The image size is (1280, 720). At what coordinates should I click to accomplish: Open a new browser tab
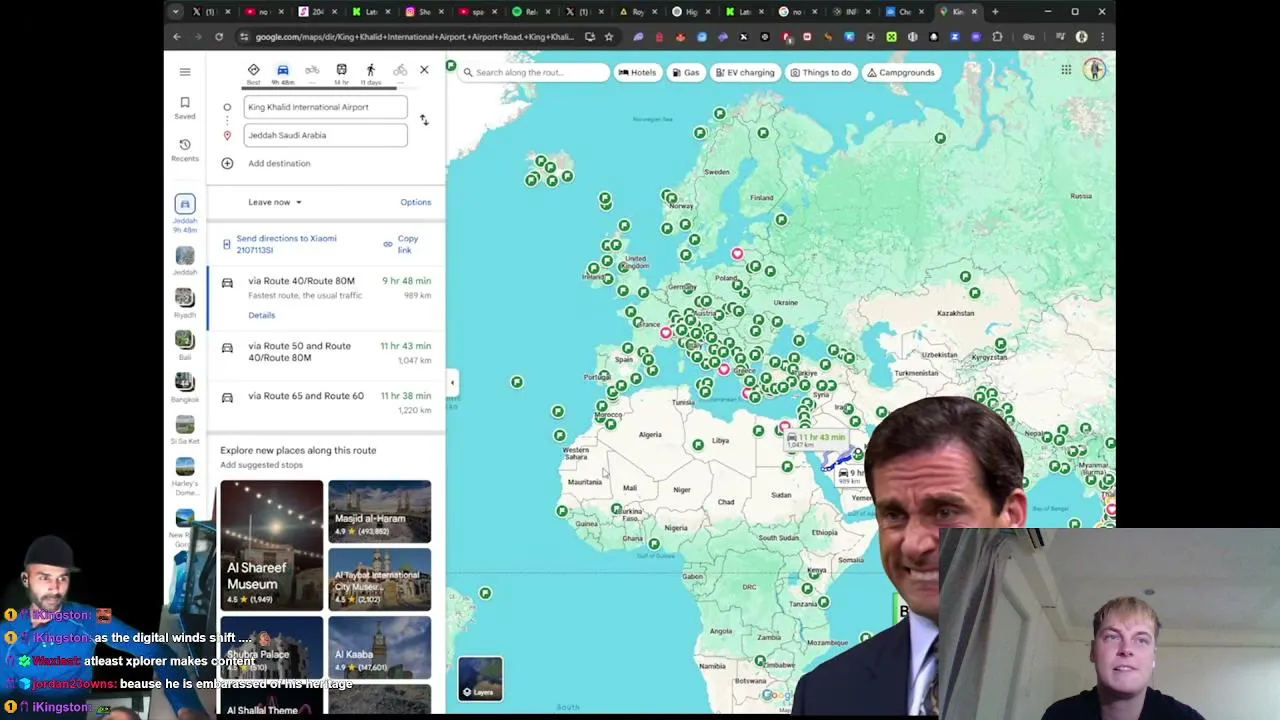(995, 12)
